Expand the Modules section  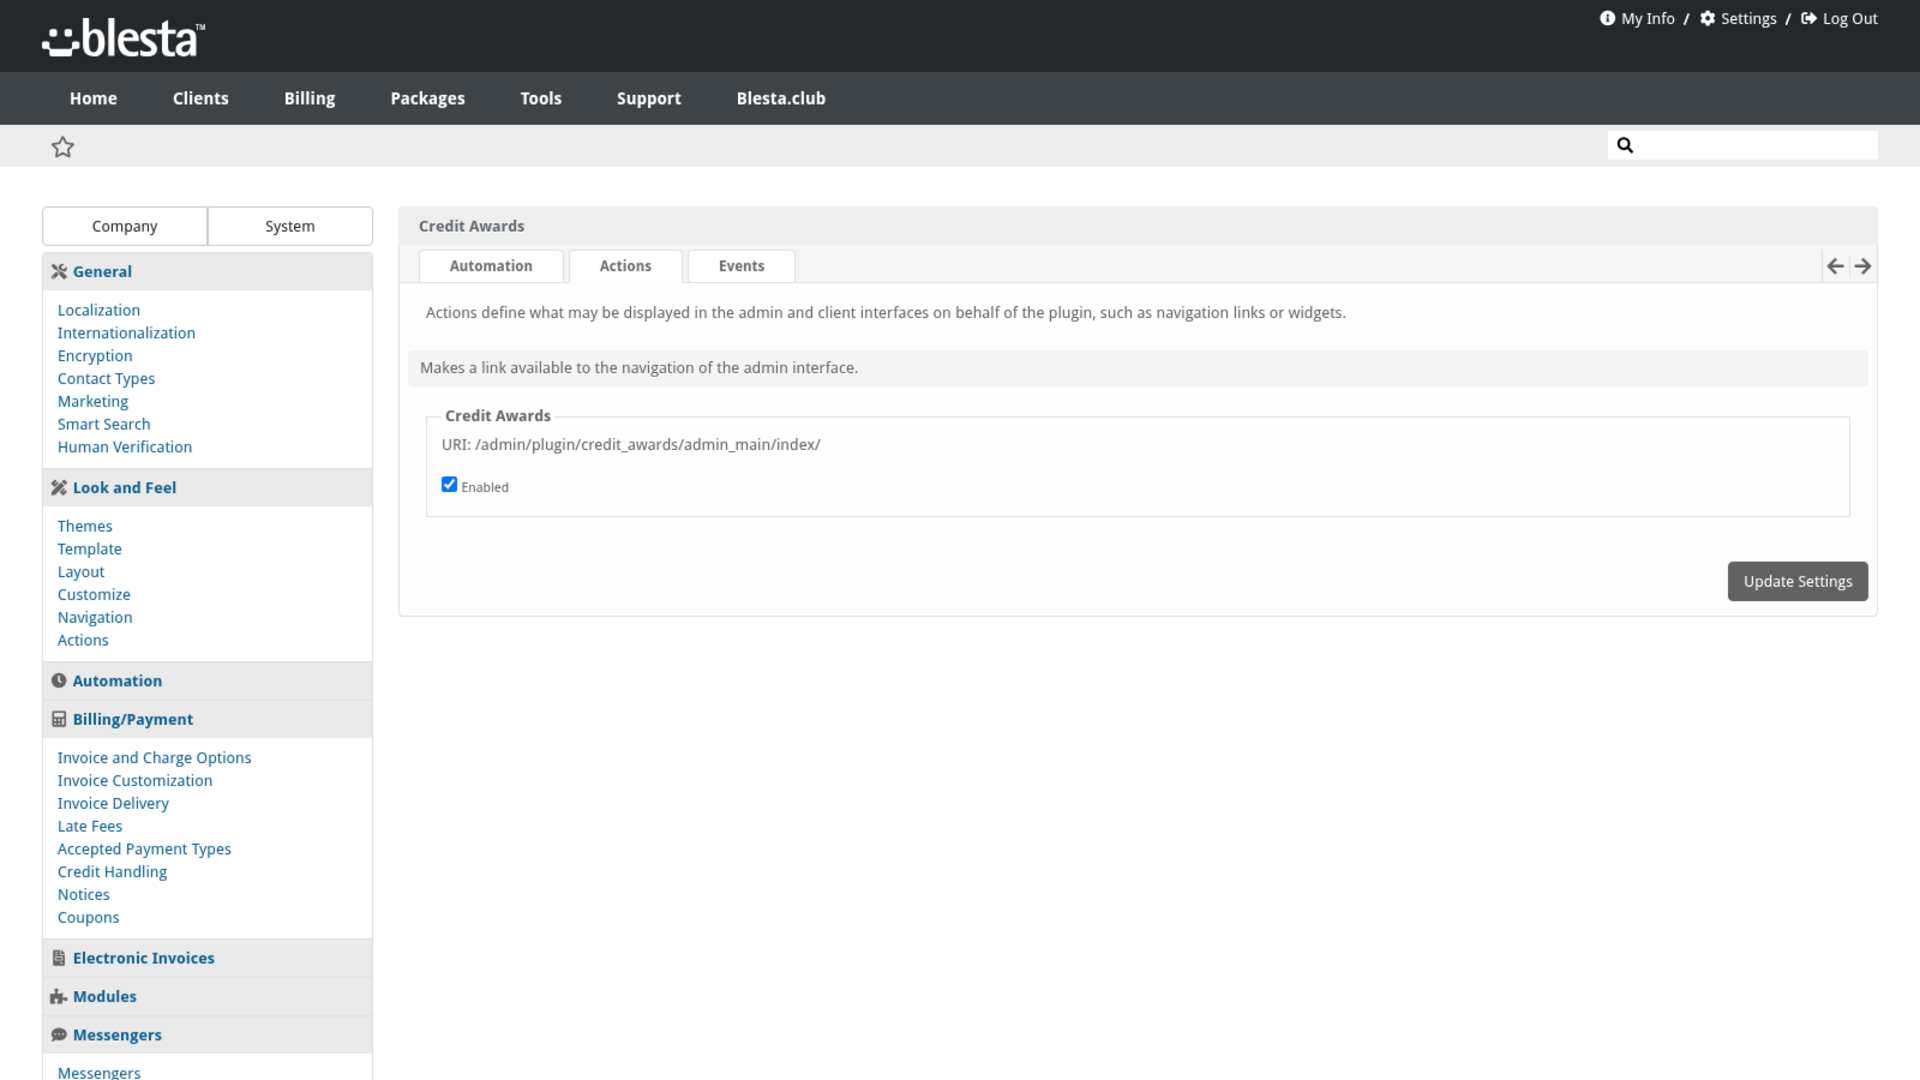click(208, 996)
